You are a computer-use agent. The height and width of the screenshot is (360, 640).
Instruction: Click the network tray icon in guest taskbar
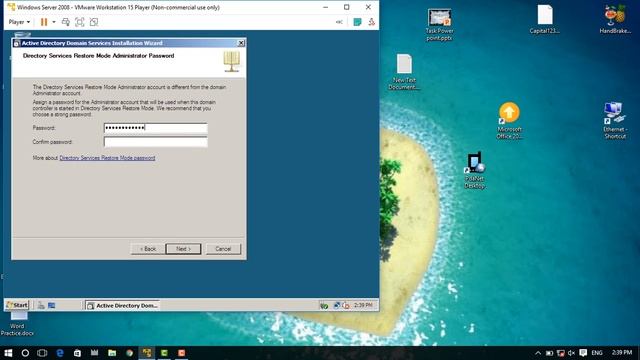click(x=336, y=305)
